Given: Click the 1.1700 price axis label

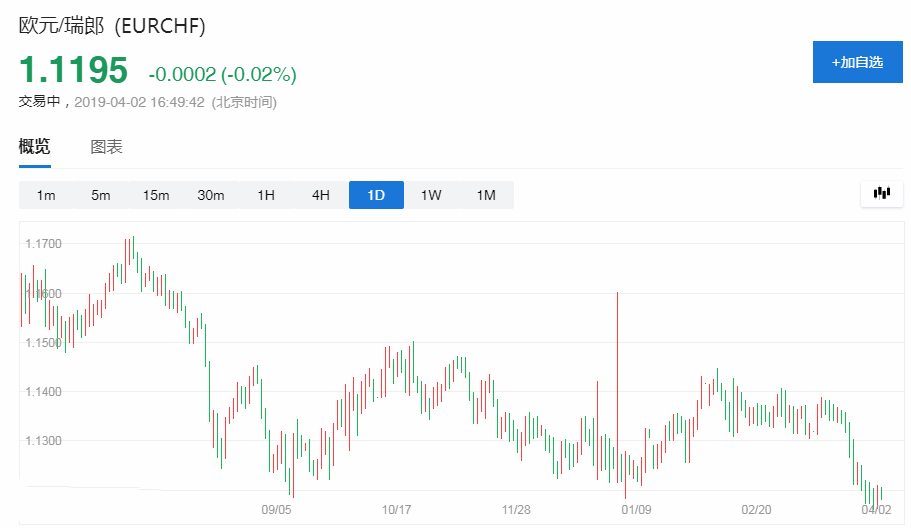Looking at the screenshot, I should (x=43, y=244).
